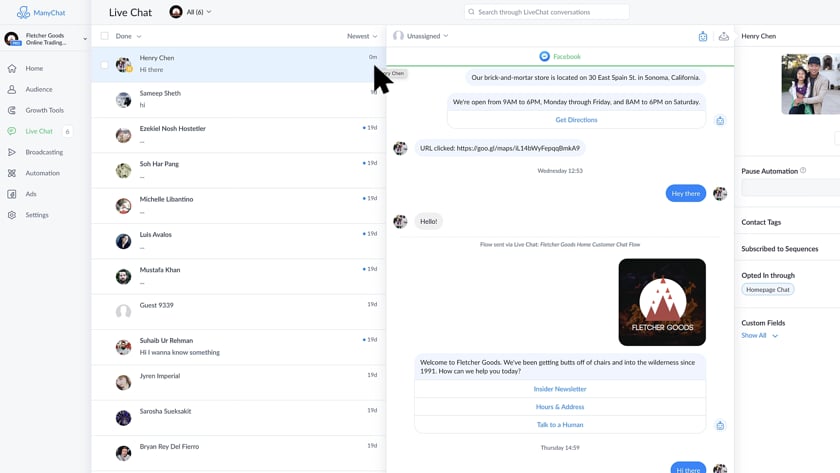Open the Luis Avalos conversation
This screenshot has width=840, height=473.
coord(238,241)
